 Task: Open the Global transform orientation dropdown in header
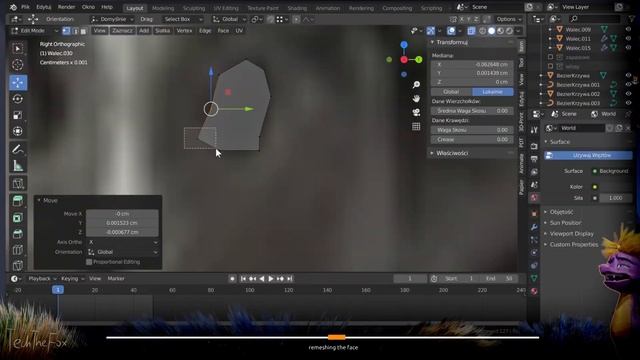point(229,19)
